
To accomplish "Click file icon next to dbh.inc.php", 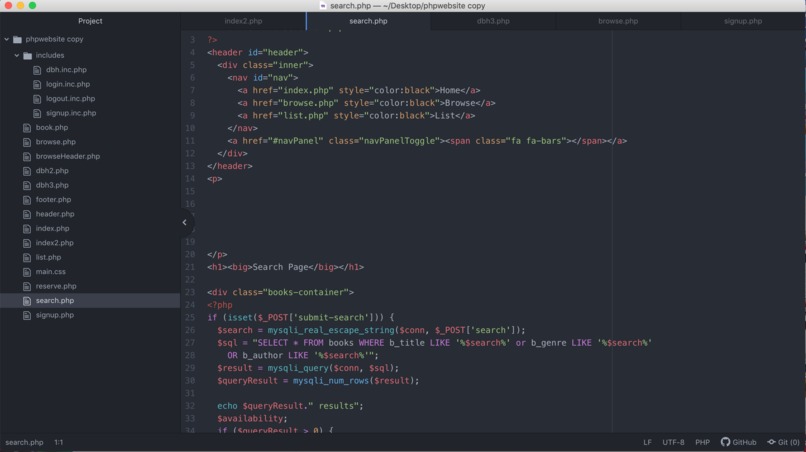I will coord(37,70).
